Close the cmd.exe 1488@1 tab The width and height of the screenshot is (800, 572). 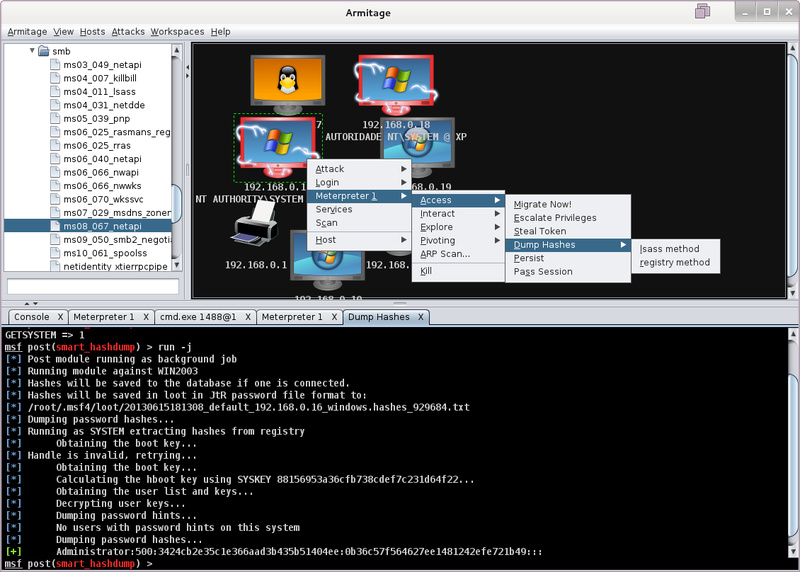tap(248, 317)
